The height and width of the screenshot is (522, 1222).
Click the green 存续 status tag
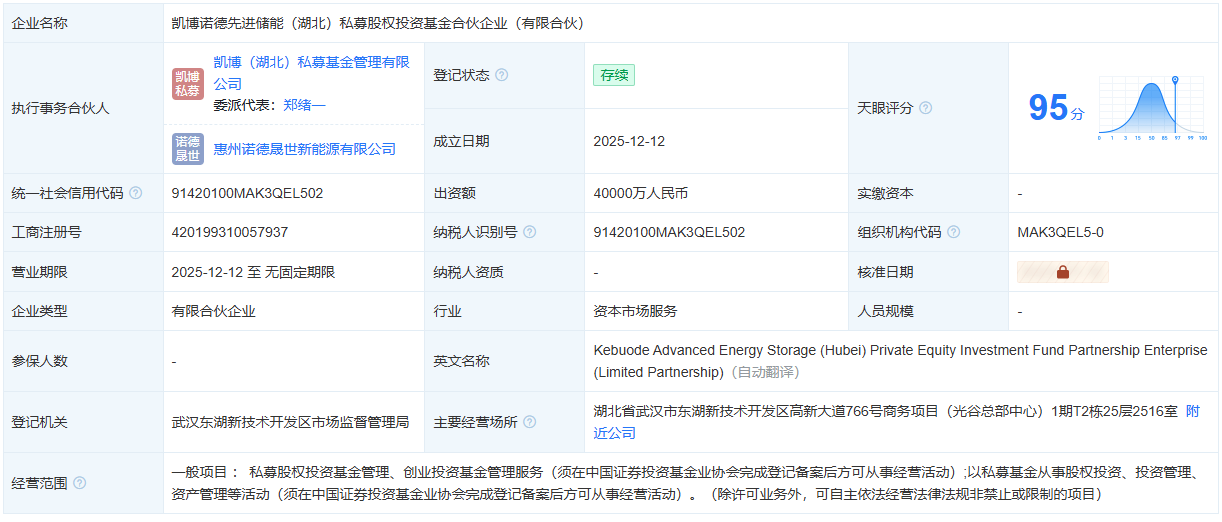(x=614, y=75)
